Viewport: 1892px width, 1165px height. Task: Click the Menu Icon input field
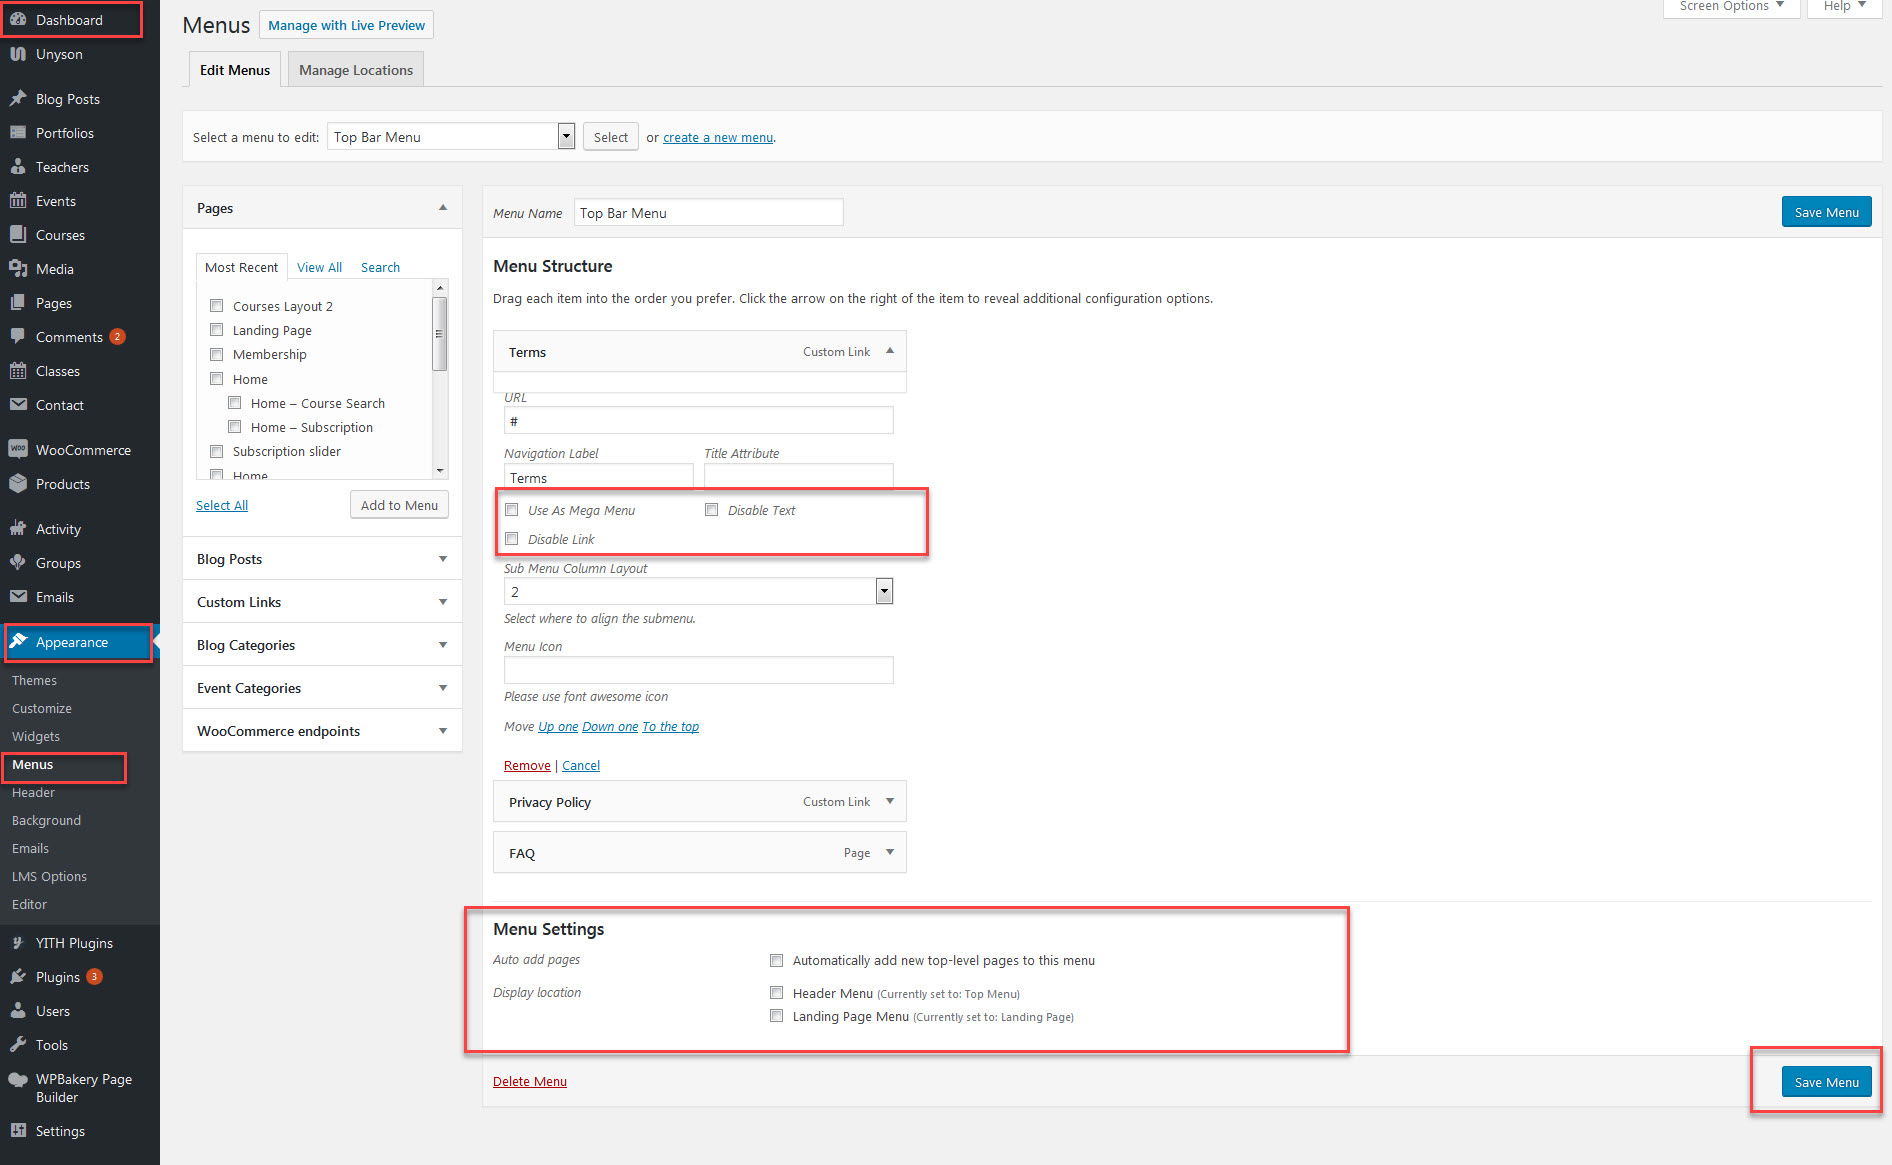click(x=698, y=670)
